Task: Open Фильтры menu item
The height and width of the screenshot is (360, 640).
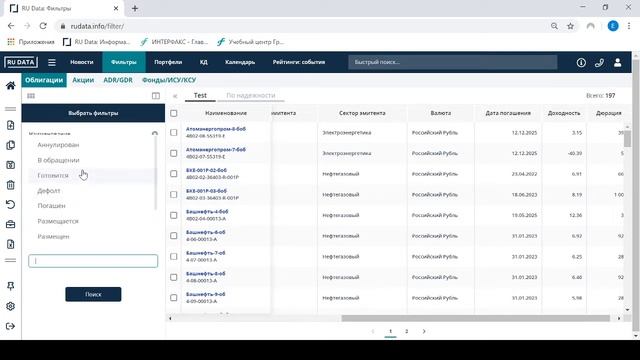Action: tap(124, 62)
